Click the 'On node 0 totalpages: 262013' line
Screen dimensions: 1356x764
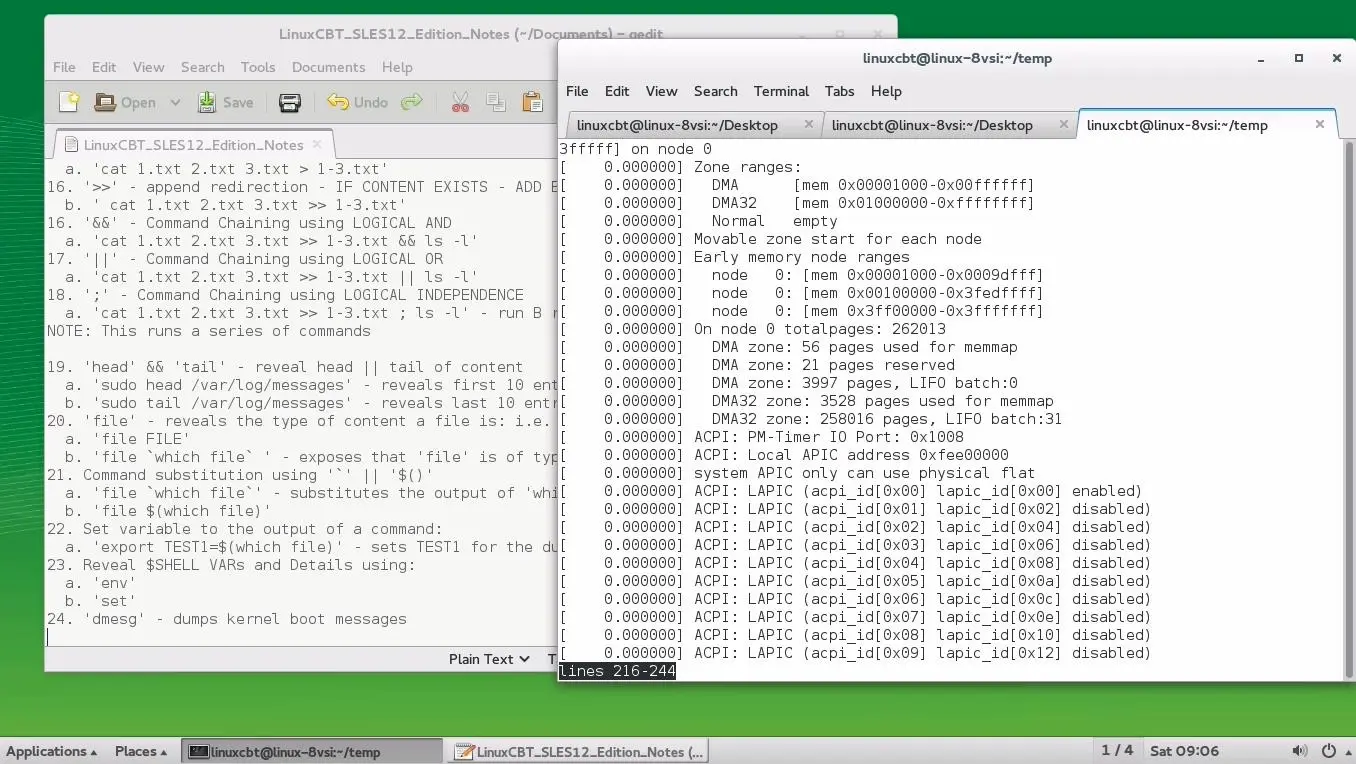(x=819, y=329)
